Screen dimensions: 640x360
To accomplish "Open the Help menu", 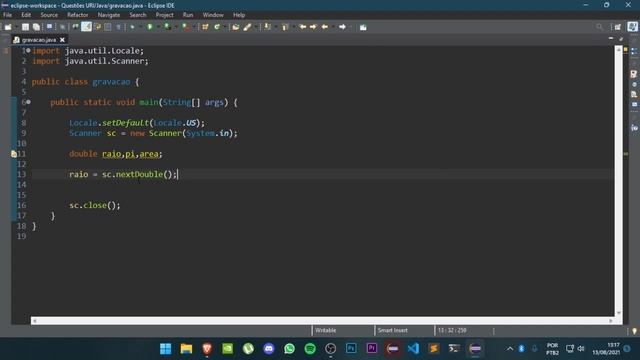I will pos(239,15).
